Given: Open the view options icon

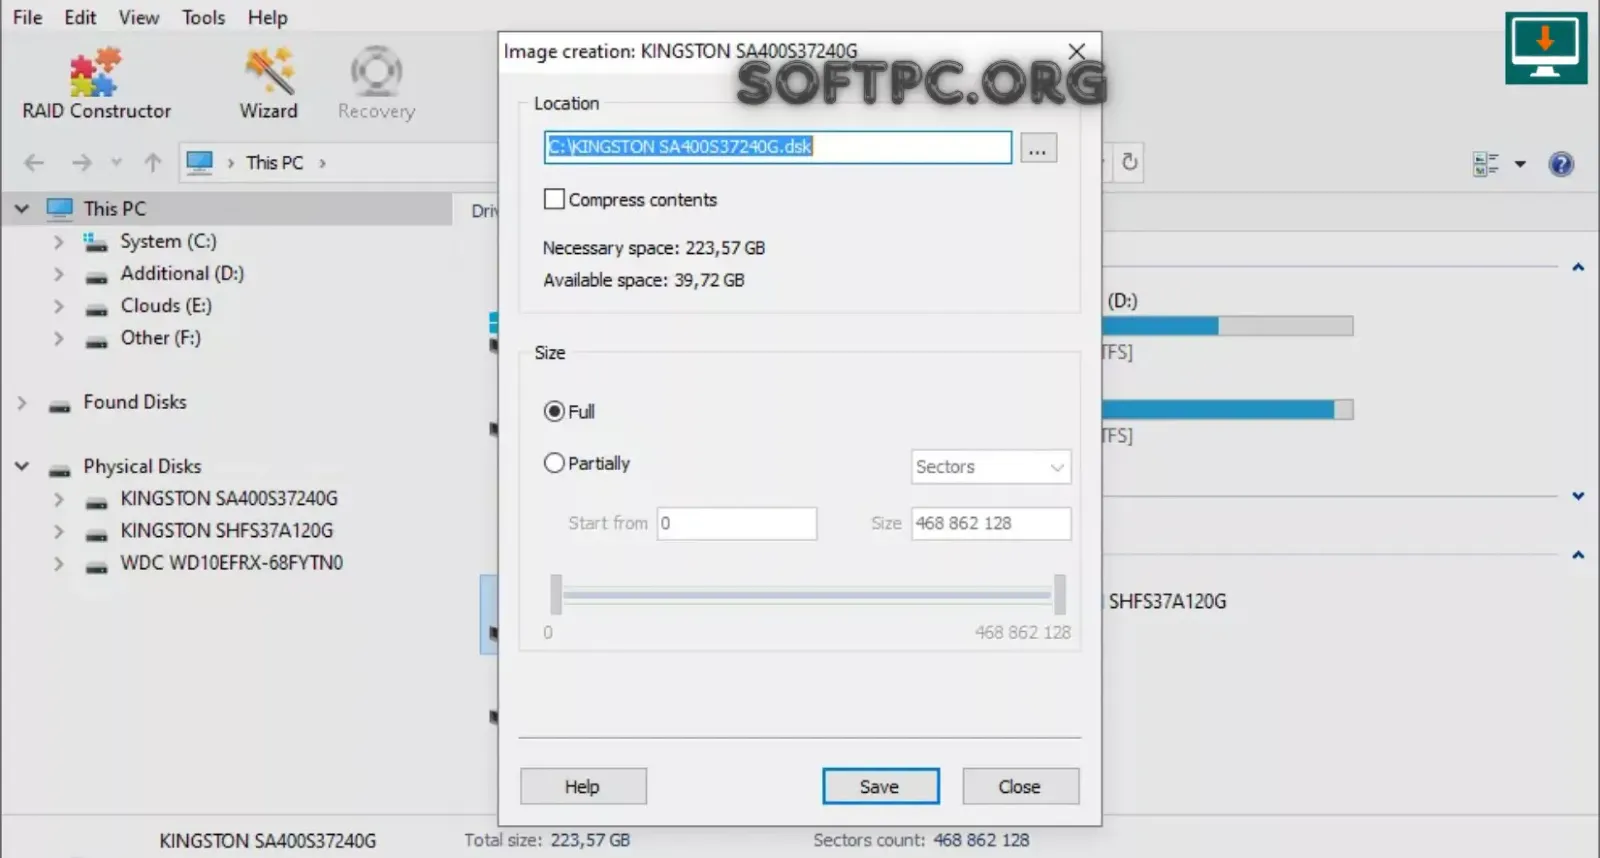Looking at the screenshot, I should (1486, 164).
